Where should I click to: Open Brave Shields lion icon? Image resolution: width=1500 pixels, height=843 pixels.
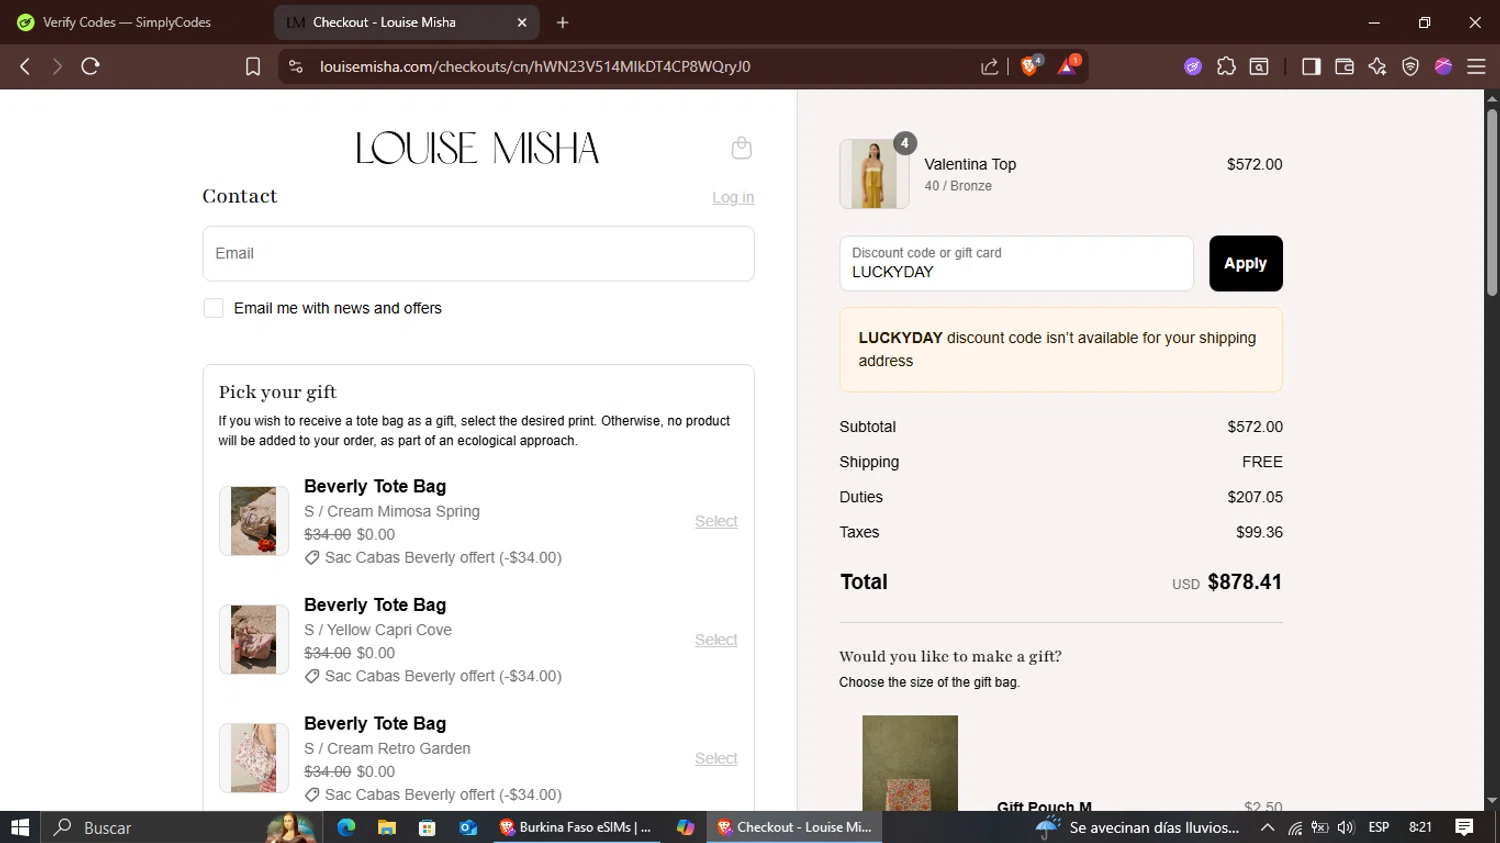pyautogui.click(x=1030, y=65)
